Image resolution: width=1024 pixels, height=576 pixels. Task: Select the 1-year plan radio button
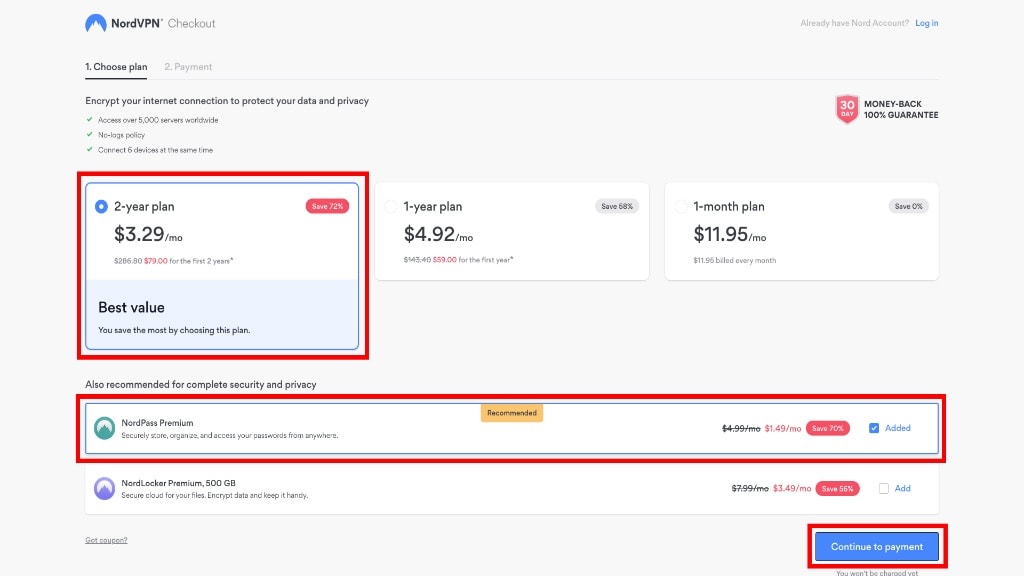tap(391, 206)
